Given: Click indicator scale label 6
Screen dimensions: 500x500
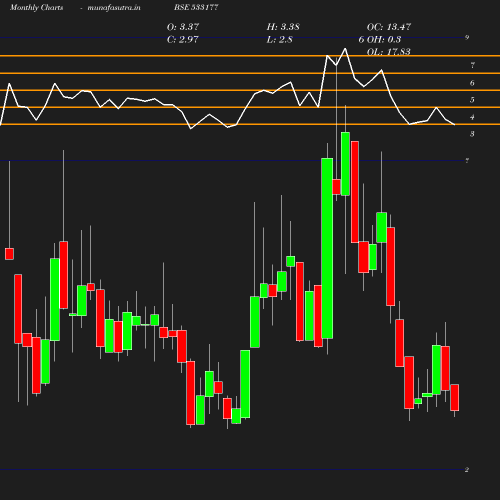Looking at the screenshot, I should (472, 83).
